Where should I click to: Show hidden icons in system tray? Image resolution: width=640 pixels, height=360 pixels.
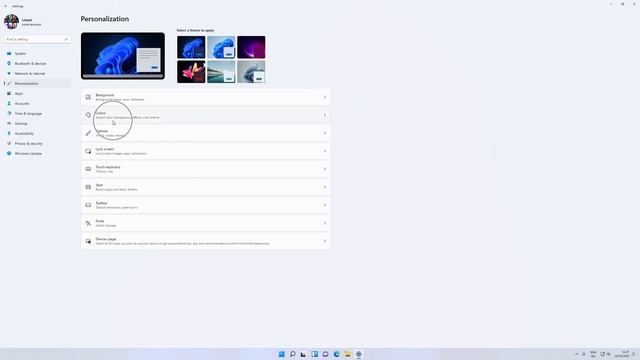pos(576,354)
